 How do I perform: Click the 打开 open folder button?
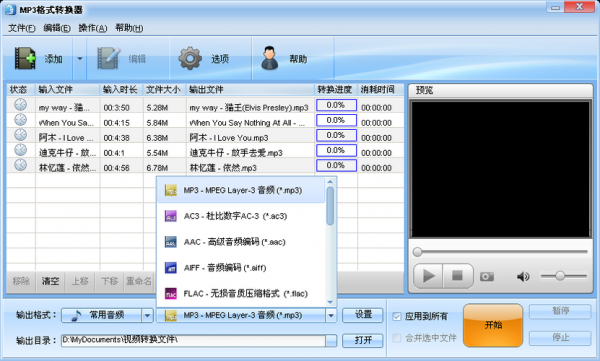(x=363, y=340)
